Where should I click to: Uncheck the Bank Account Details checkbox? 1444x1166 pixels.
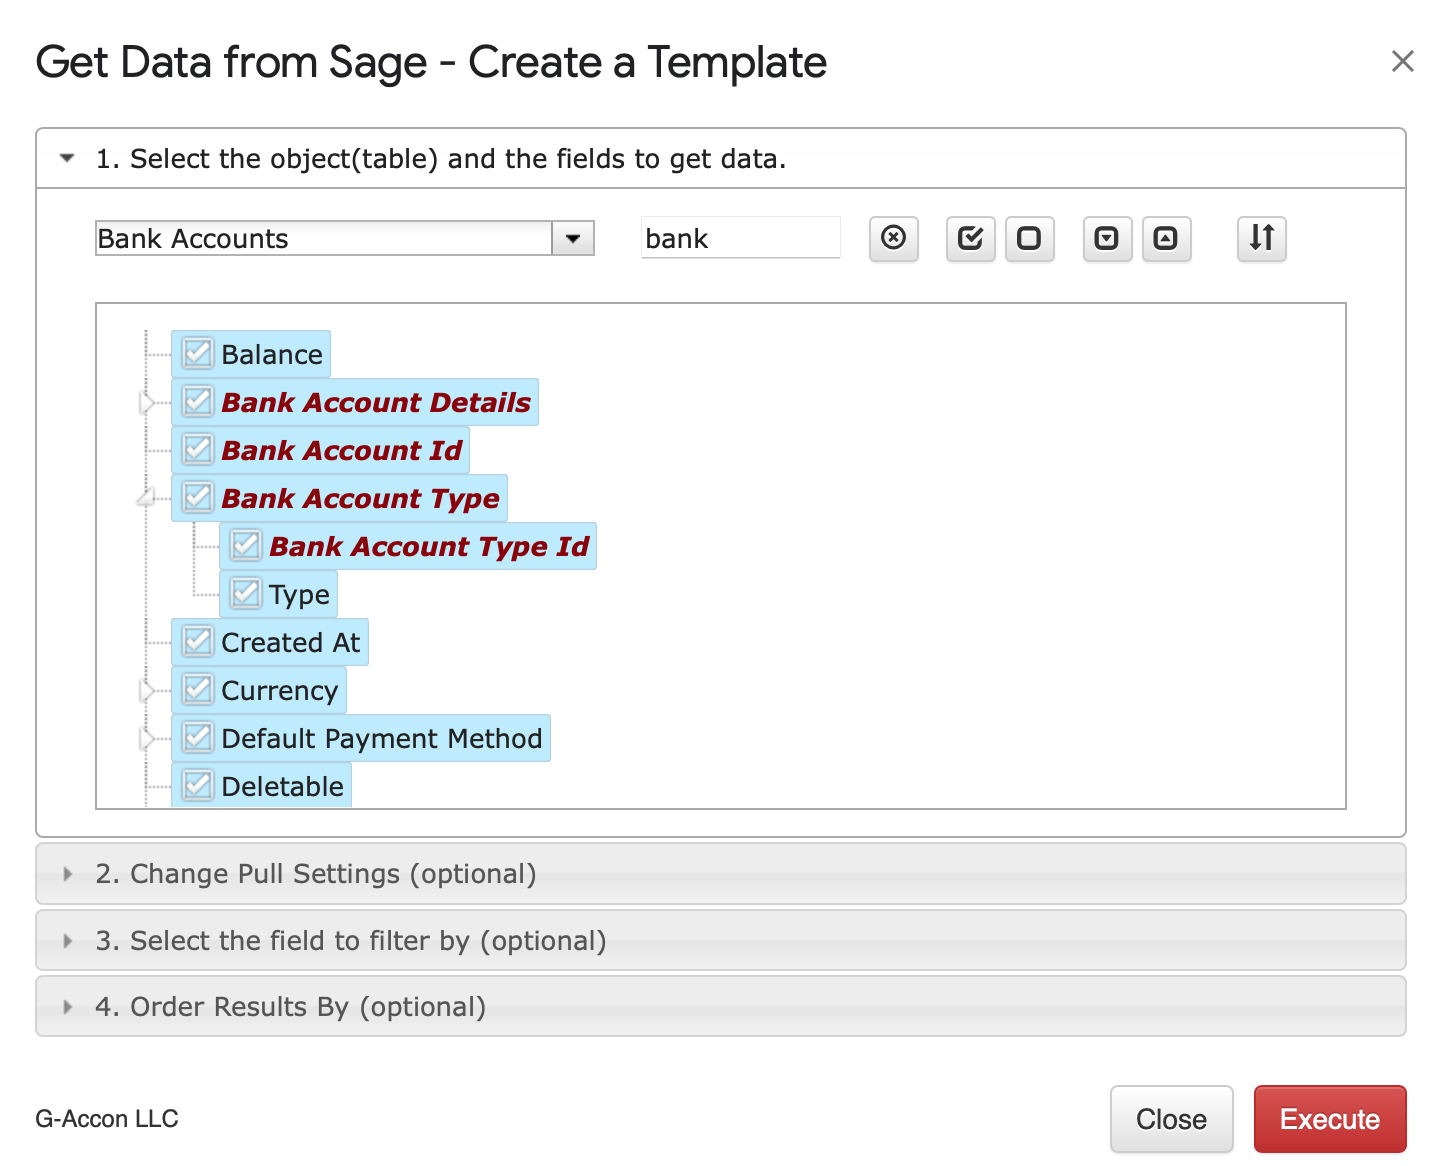[x=198, y=401]
